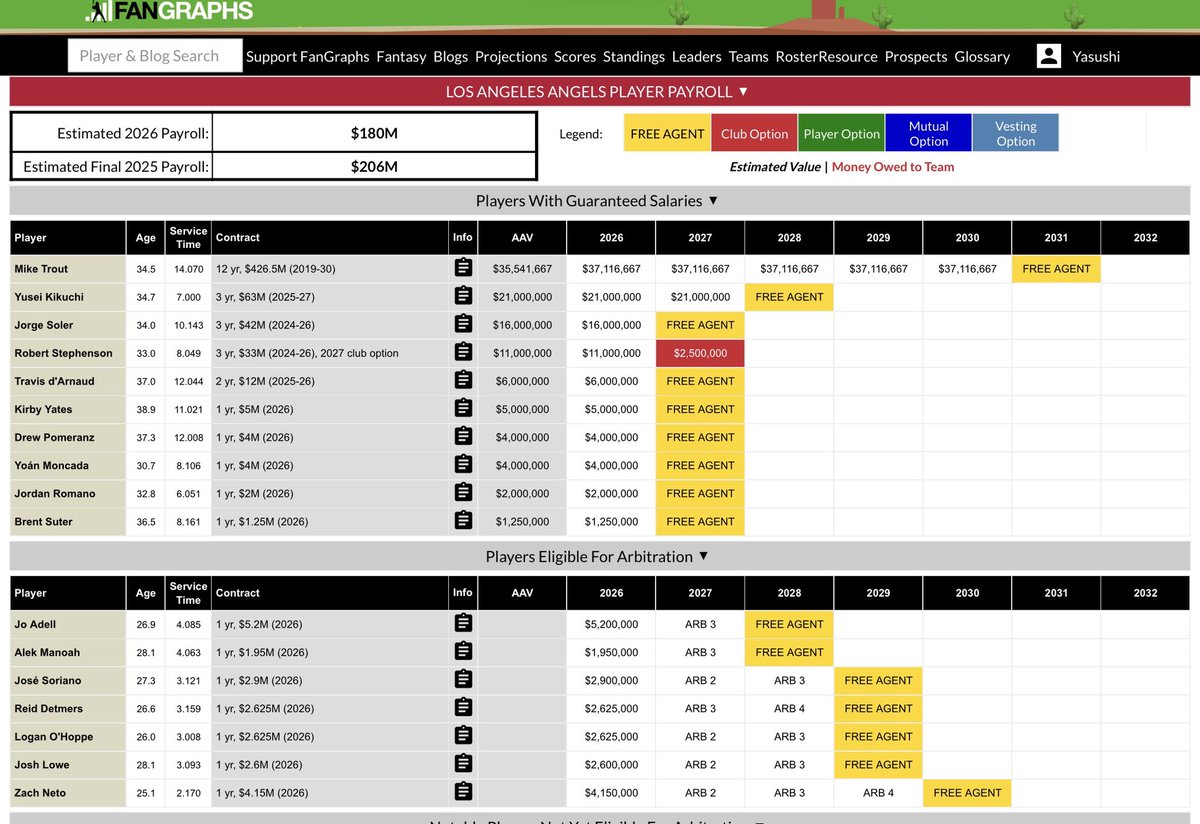Screen dimensions: 1200x824
Task: Click the AAV column header in guaranteed salaries table
Action: [522, 237]
